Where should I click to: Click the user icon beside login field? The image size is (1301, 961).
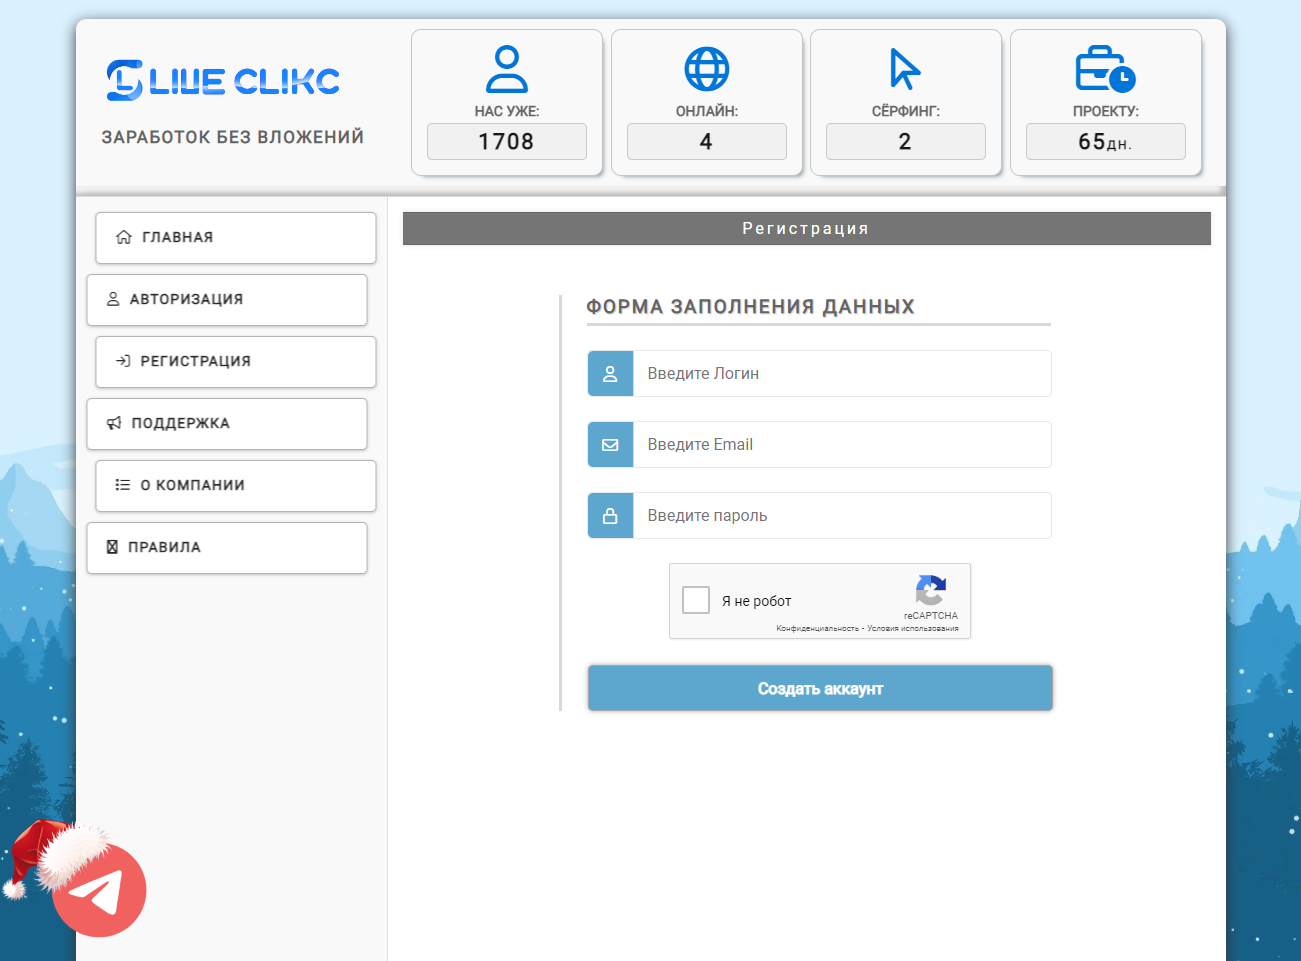(x=610, y=374)
